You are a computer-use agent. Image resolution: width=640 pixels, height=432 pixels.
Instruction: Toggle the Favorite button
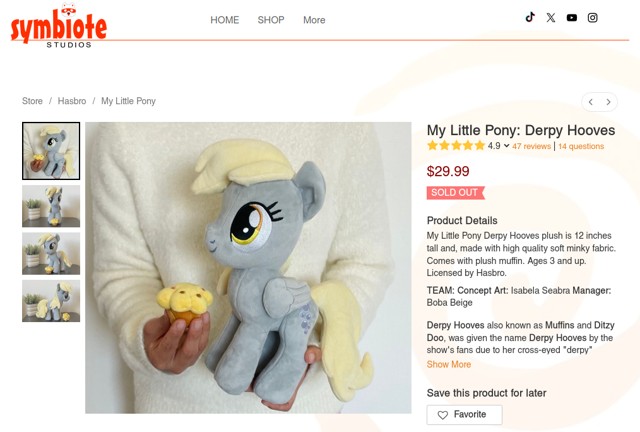tap(464, 415)
